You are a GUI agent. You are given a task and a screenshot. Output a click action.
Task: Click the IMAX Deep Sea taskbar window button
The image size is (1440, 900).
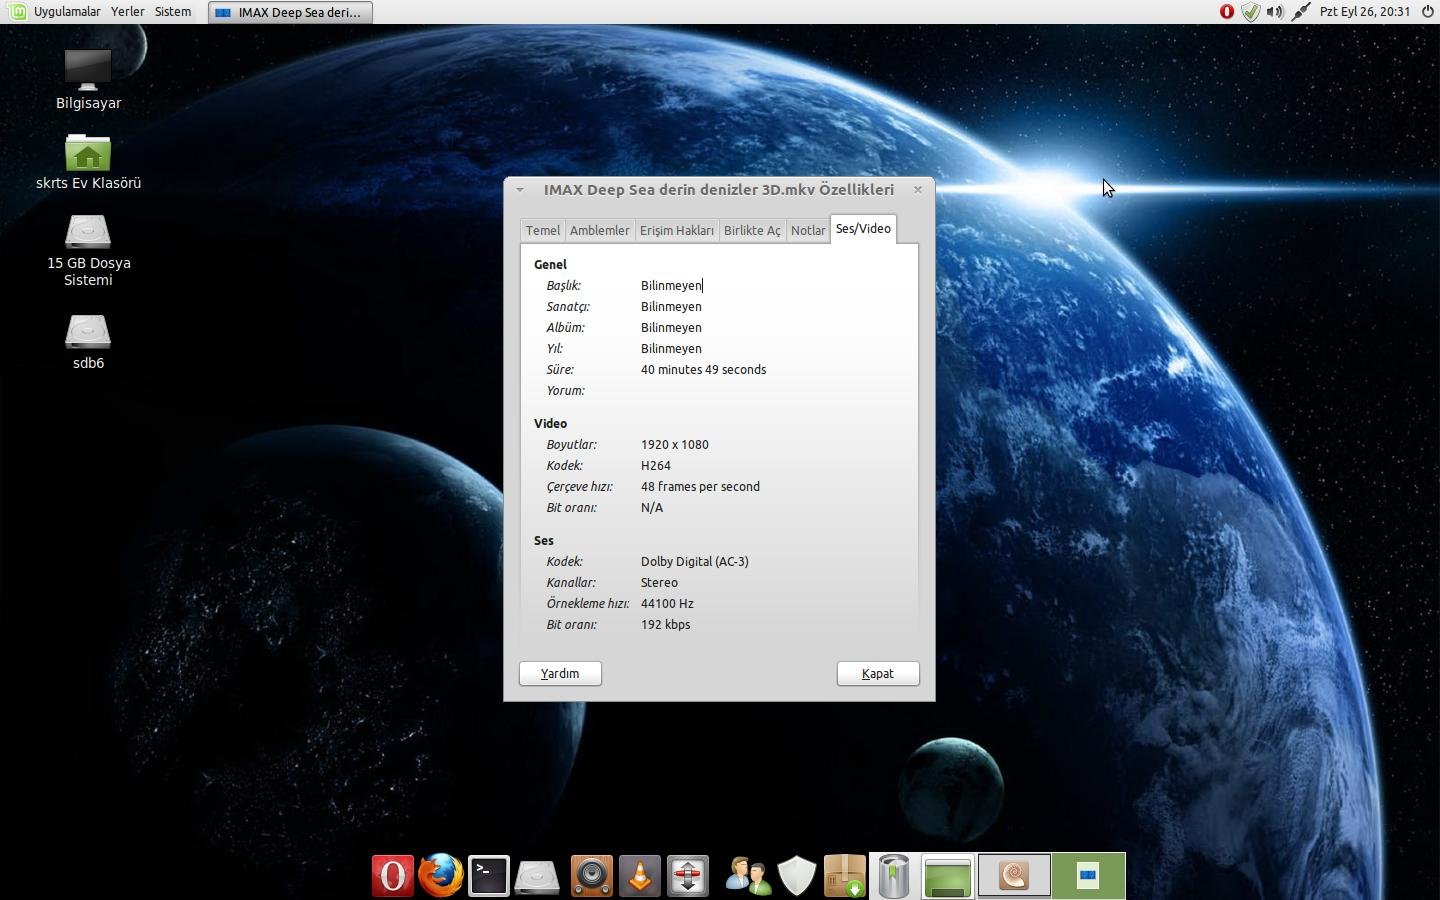pyautogui.click(x=290, y=12)
